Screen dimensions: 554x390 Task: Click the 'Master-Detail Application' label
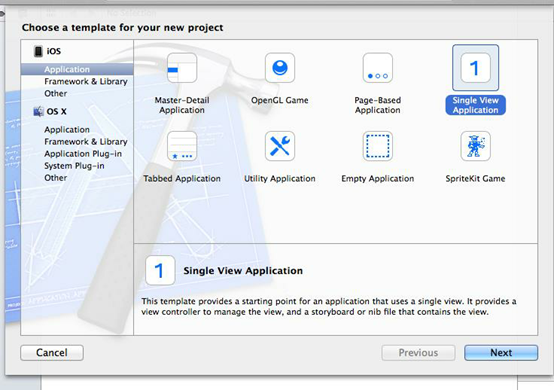[x=182, y=105]
